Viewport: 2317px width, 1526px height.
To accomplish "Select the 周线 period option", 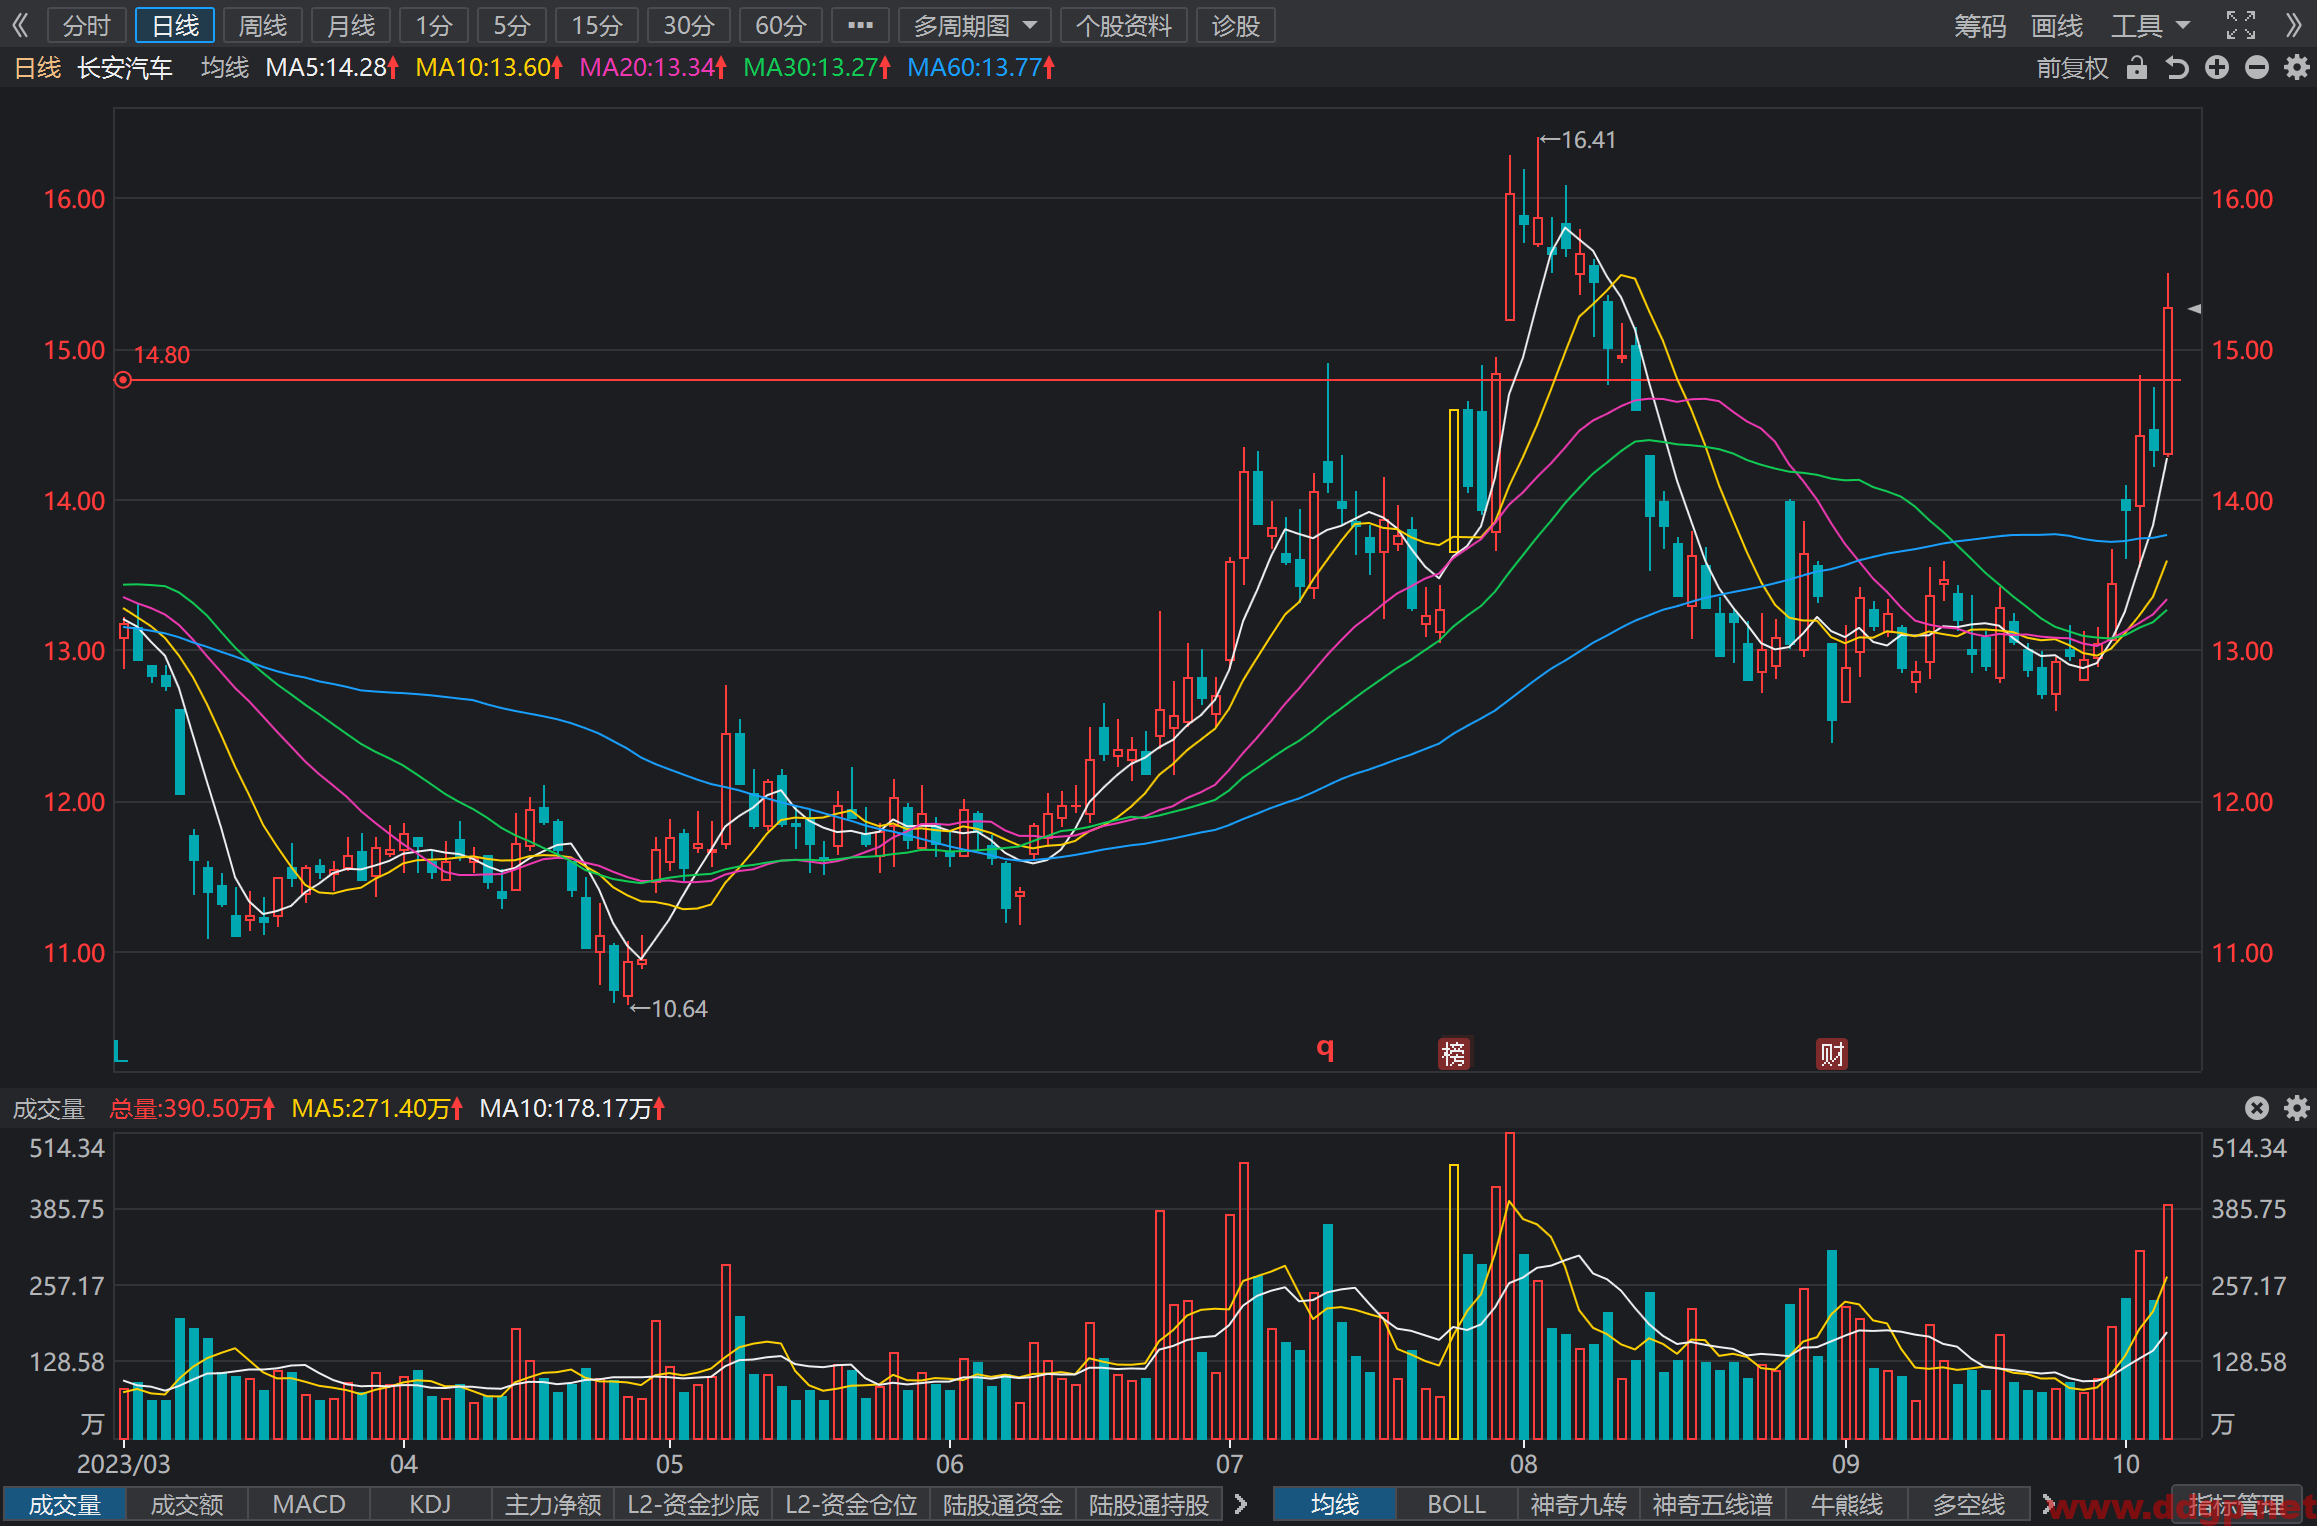I will coord(263,25).
